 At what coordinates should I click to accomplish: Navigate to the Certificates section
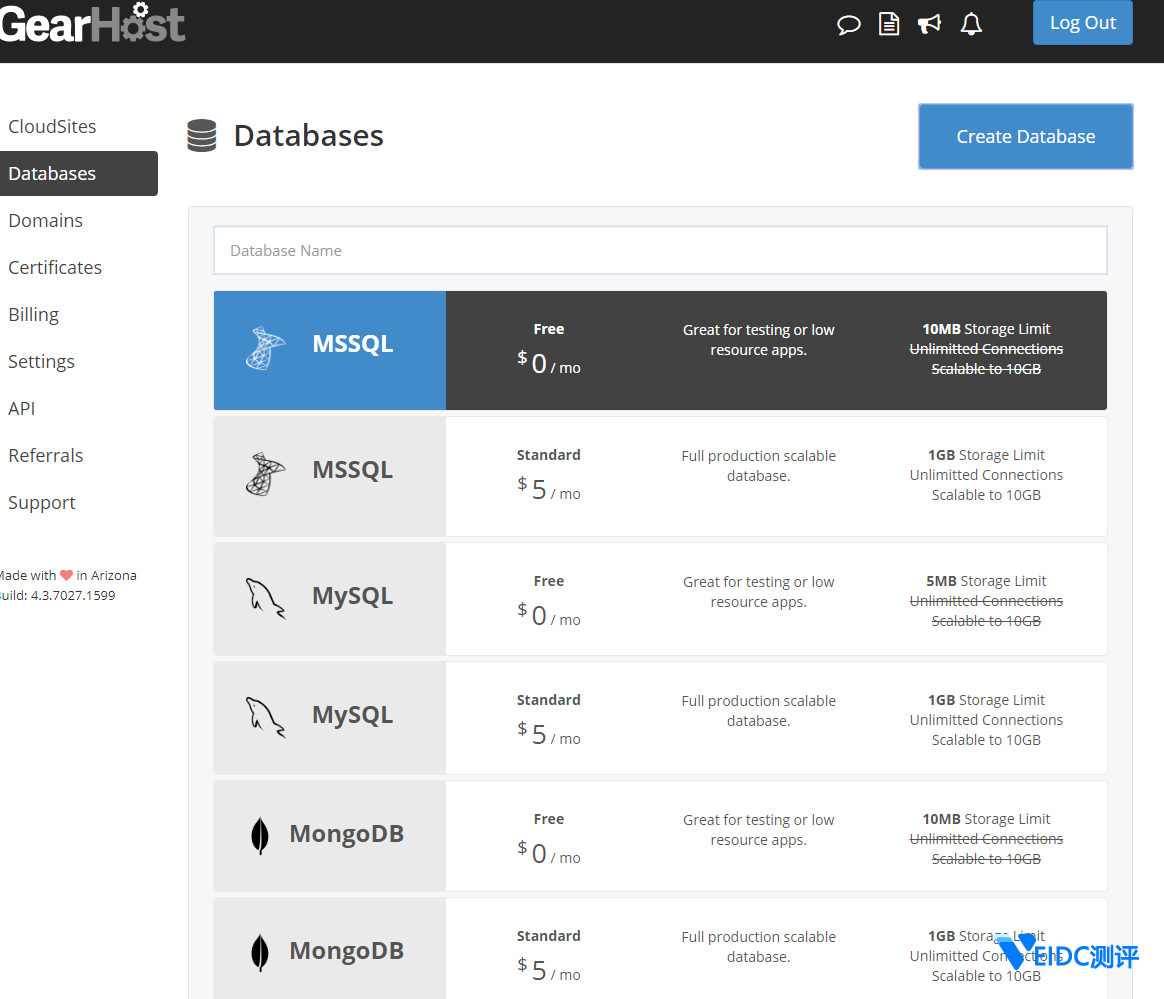click(x=55, y=267)
